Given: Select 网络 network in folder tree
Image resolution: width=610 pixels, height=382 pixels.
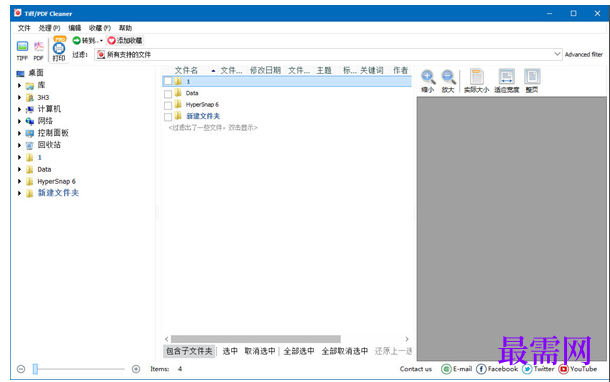Looking at the screenshot, I should pyautogui.click(x=45, y=121).
